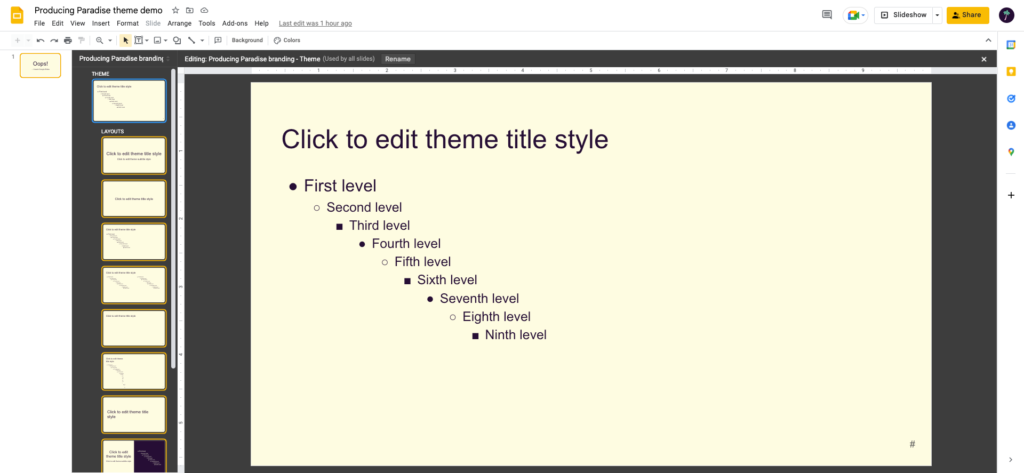The height and width of the screenshot is (473, 1024).
Task: Click the yellow Share button
Action: (968, 15)
